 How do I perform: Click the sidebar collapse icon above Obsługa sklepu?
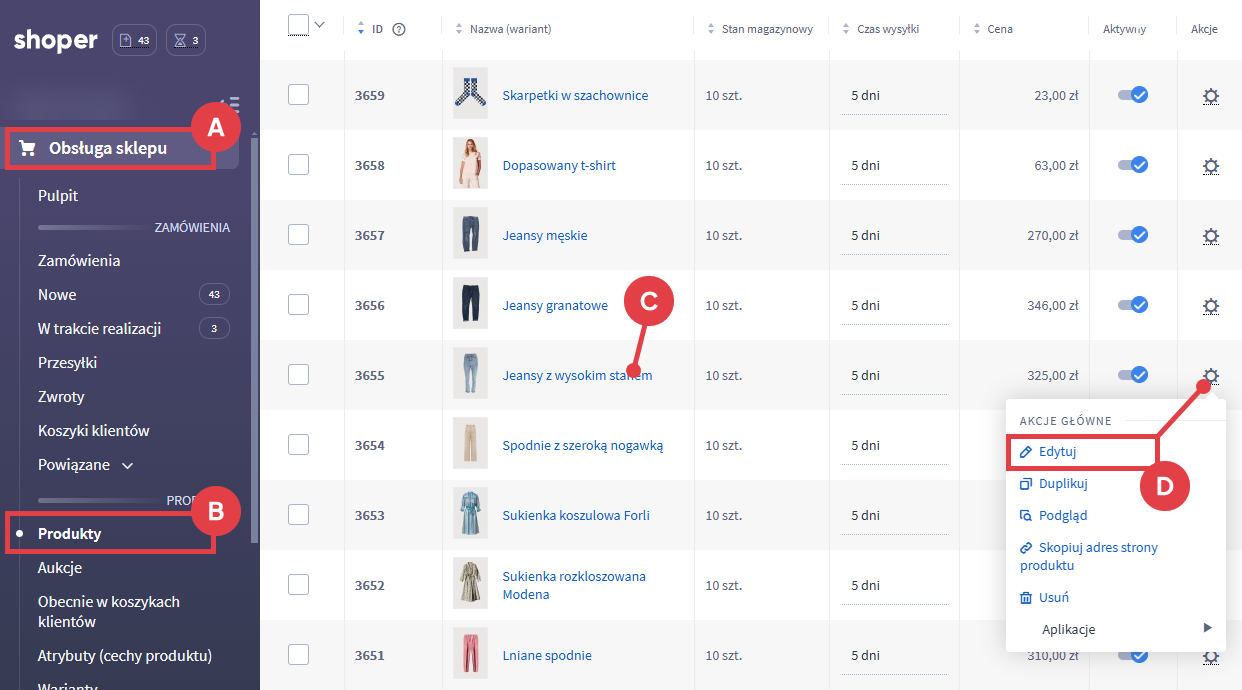tap(230, 103)
